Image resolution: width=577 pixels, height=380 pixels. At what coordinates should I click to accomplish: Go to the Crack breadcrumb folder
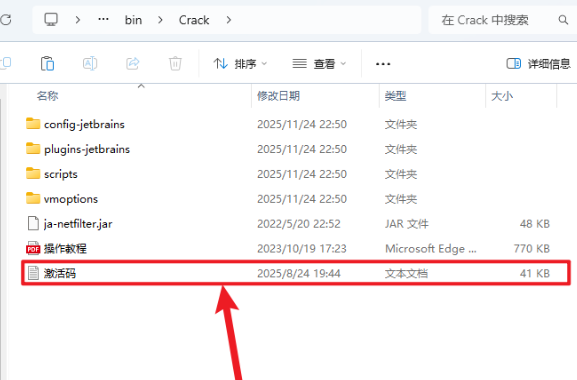click(194, 20)
